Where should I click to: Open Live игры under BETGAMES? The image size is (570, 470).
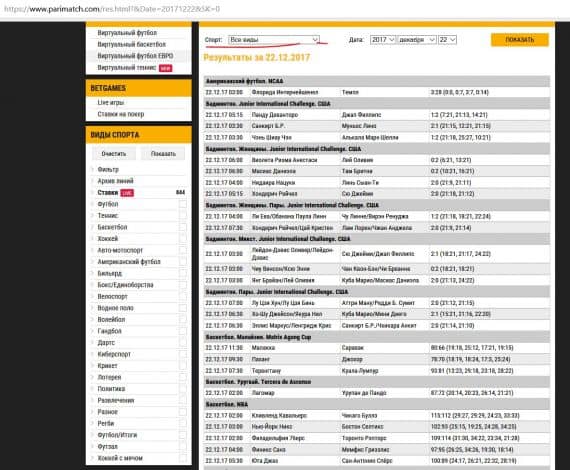click(111, 103)
